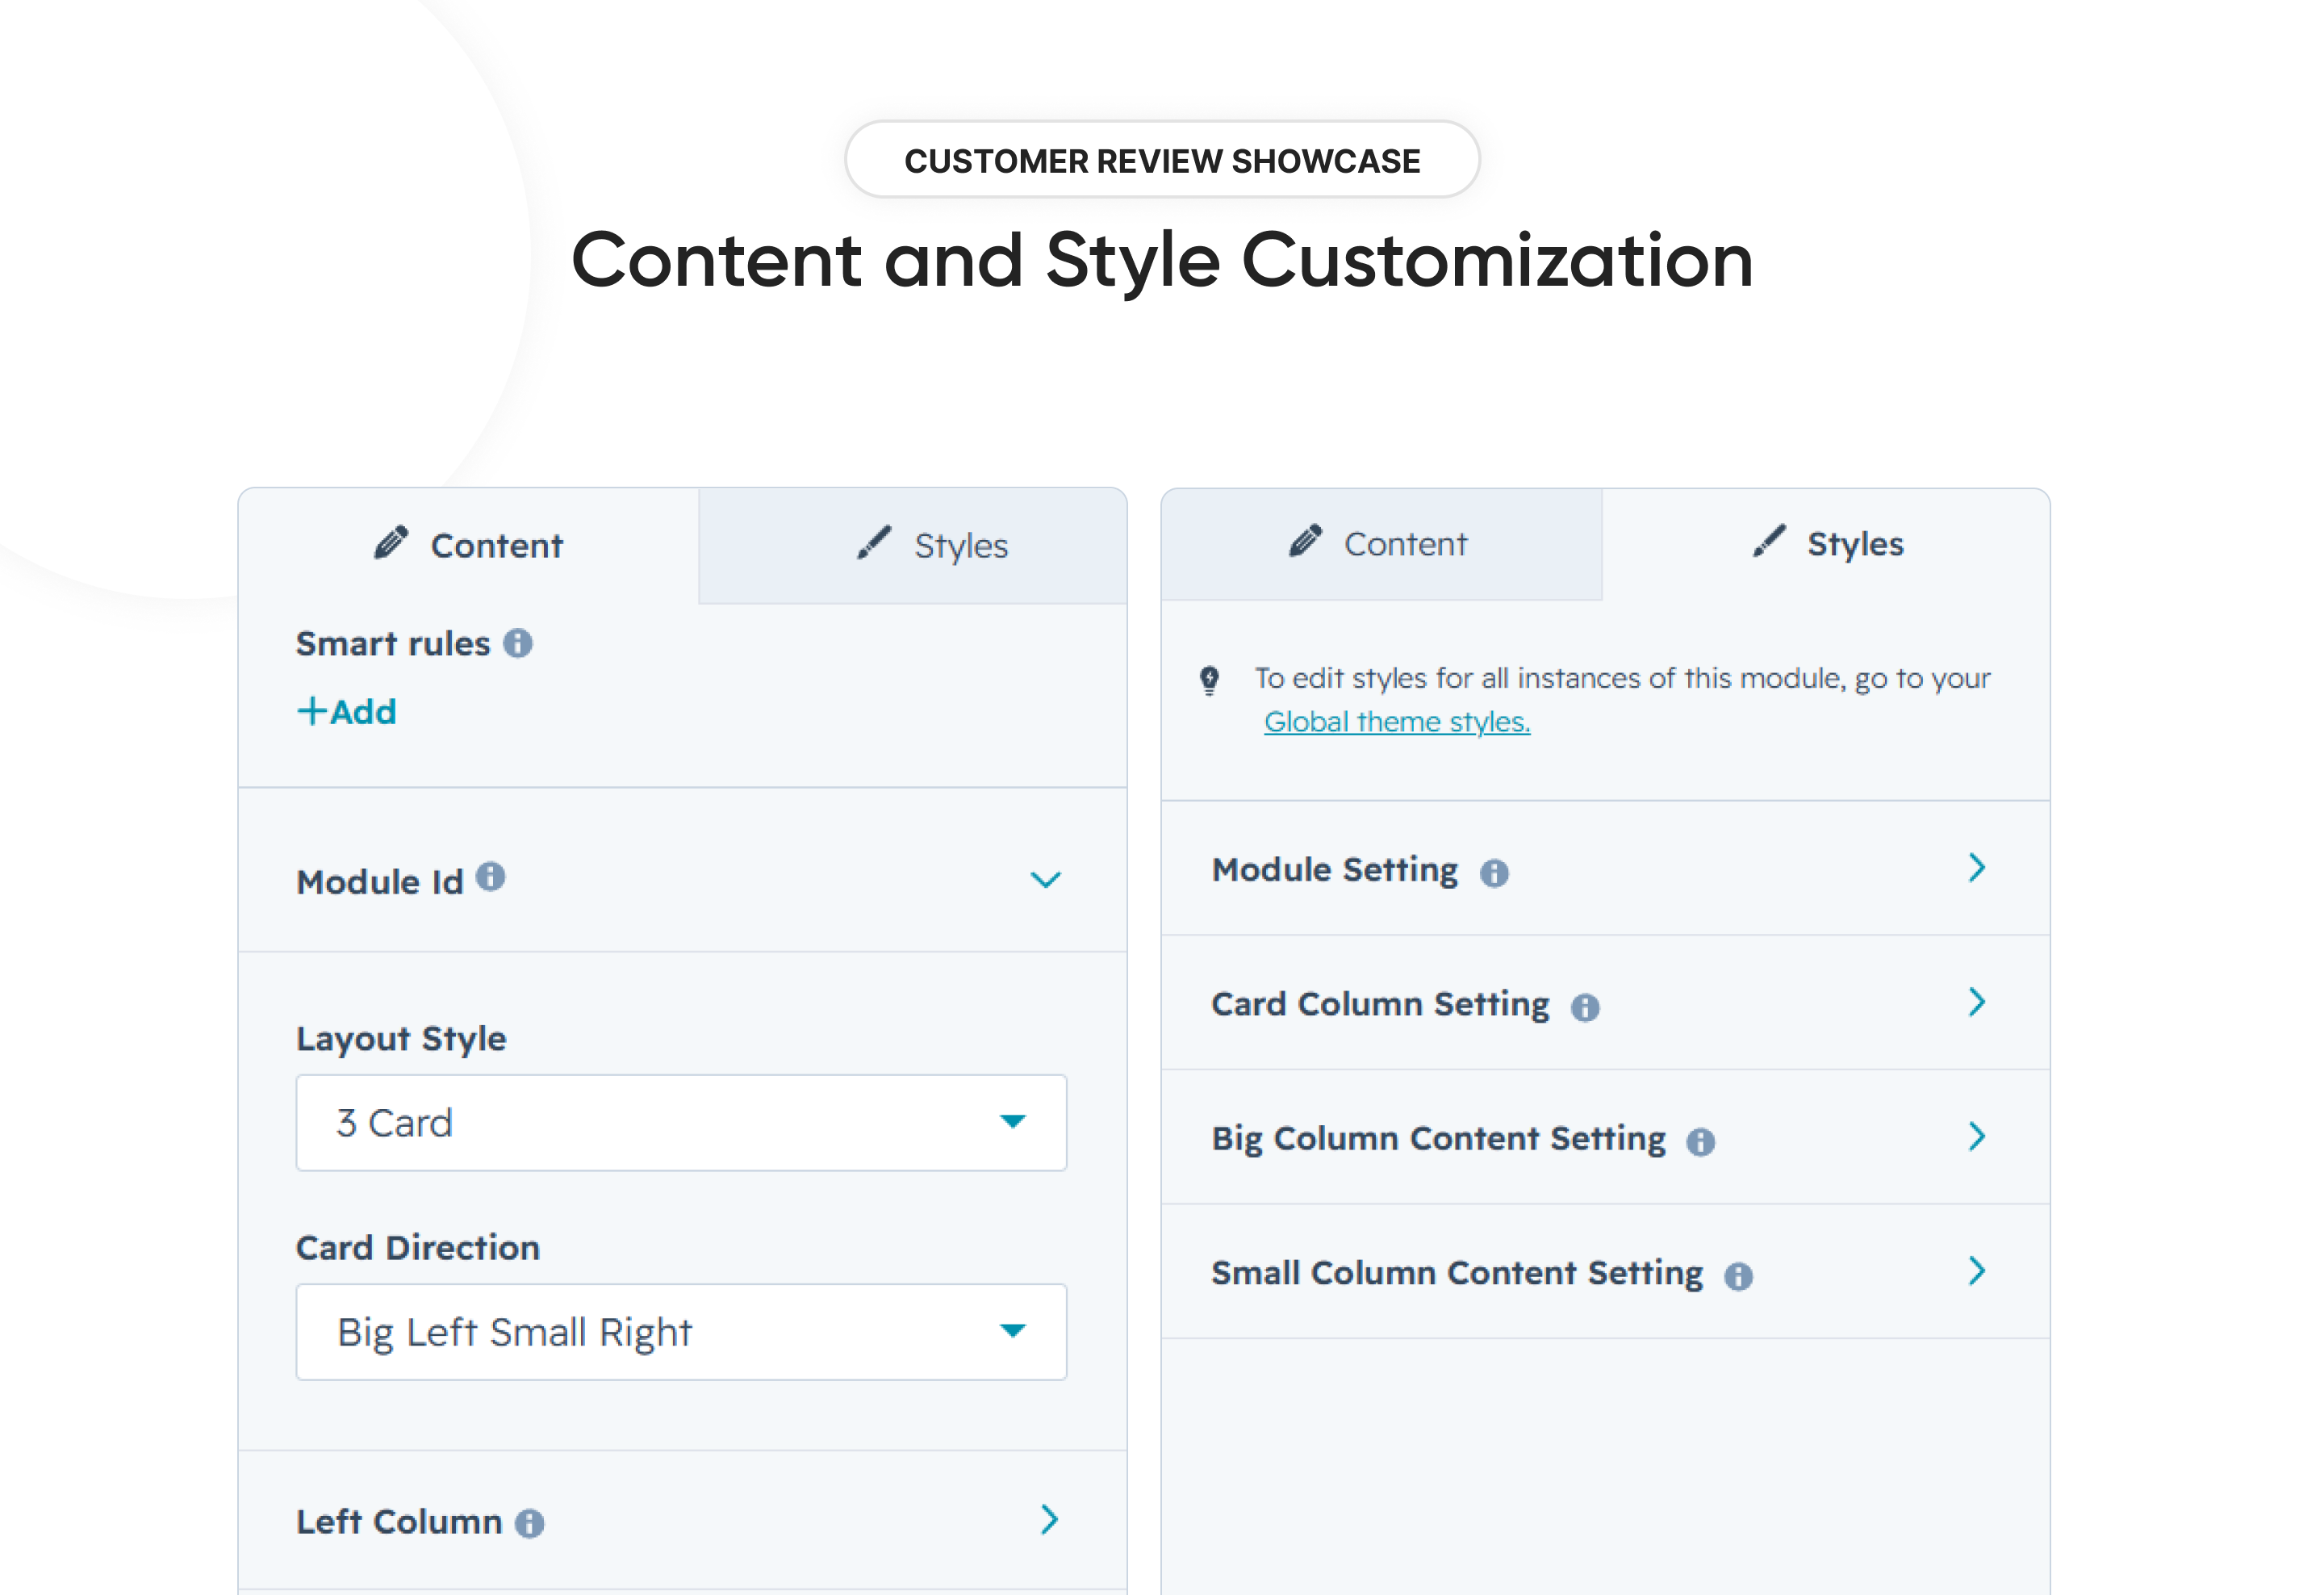2324x1595 pixels.
Task: Open the Card Direction dropdown
Action: tap(682, 1332)
